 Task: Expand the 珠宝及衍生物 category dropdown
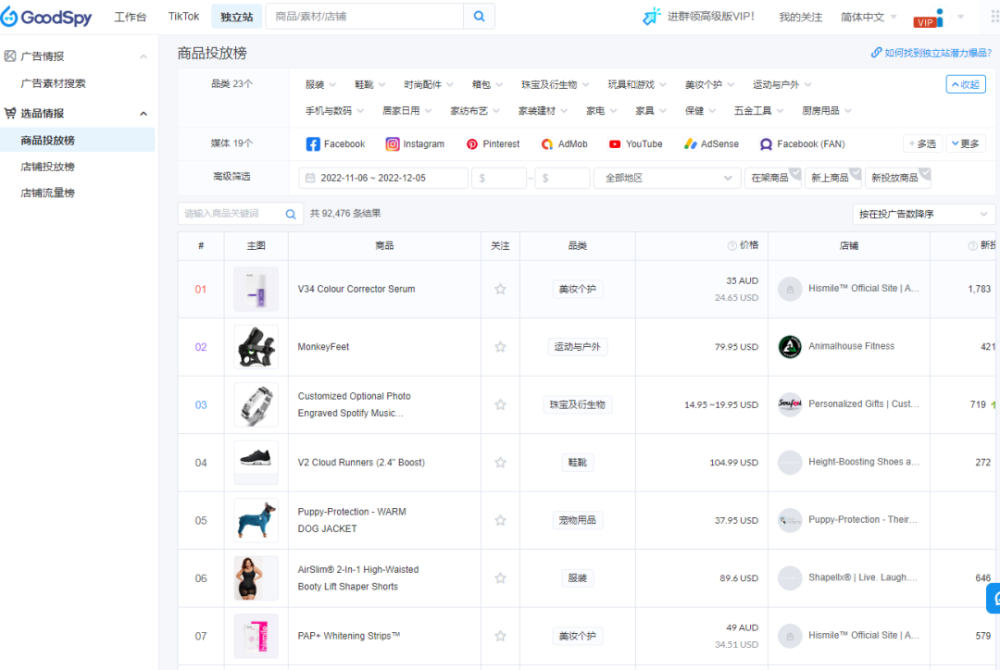(555, 85)
